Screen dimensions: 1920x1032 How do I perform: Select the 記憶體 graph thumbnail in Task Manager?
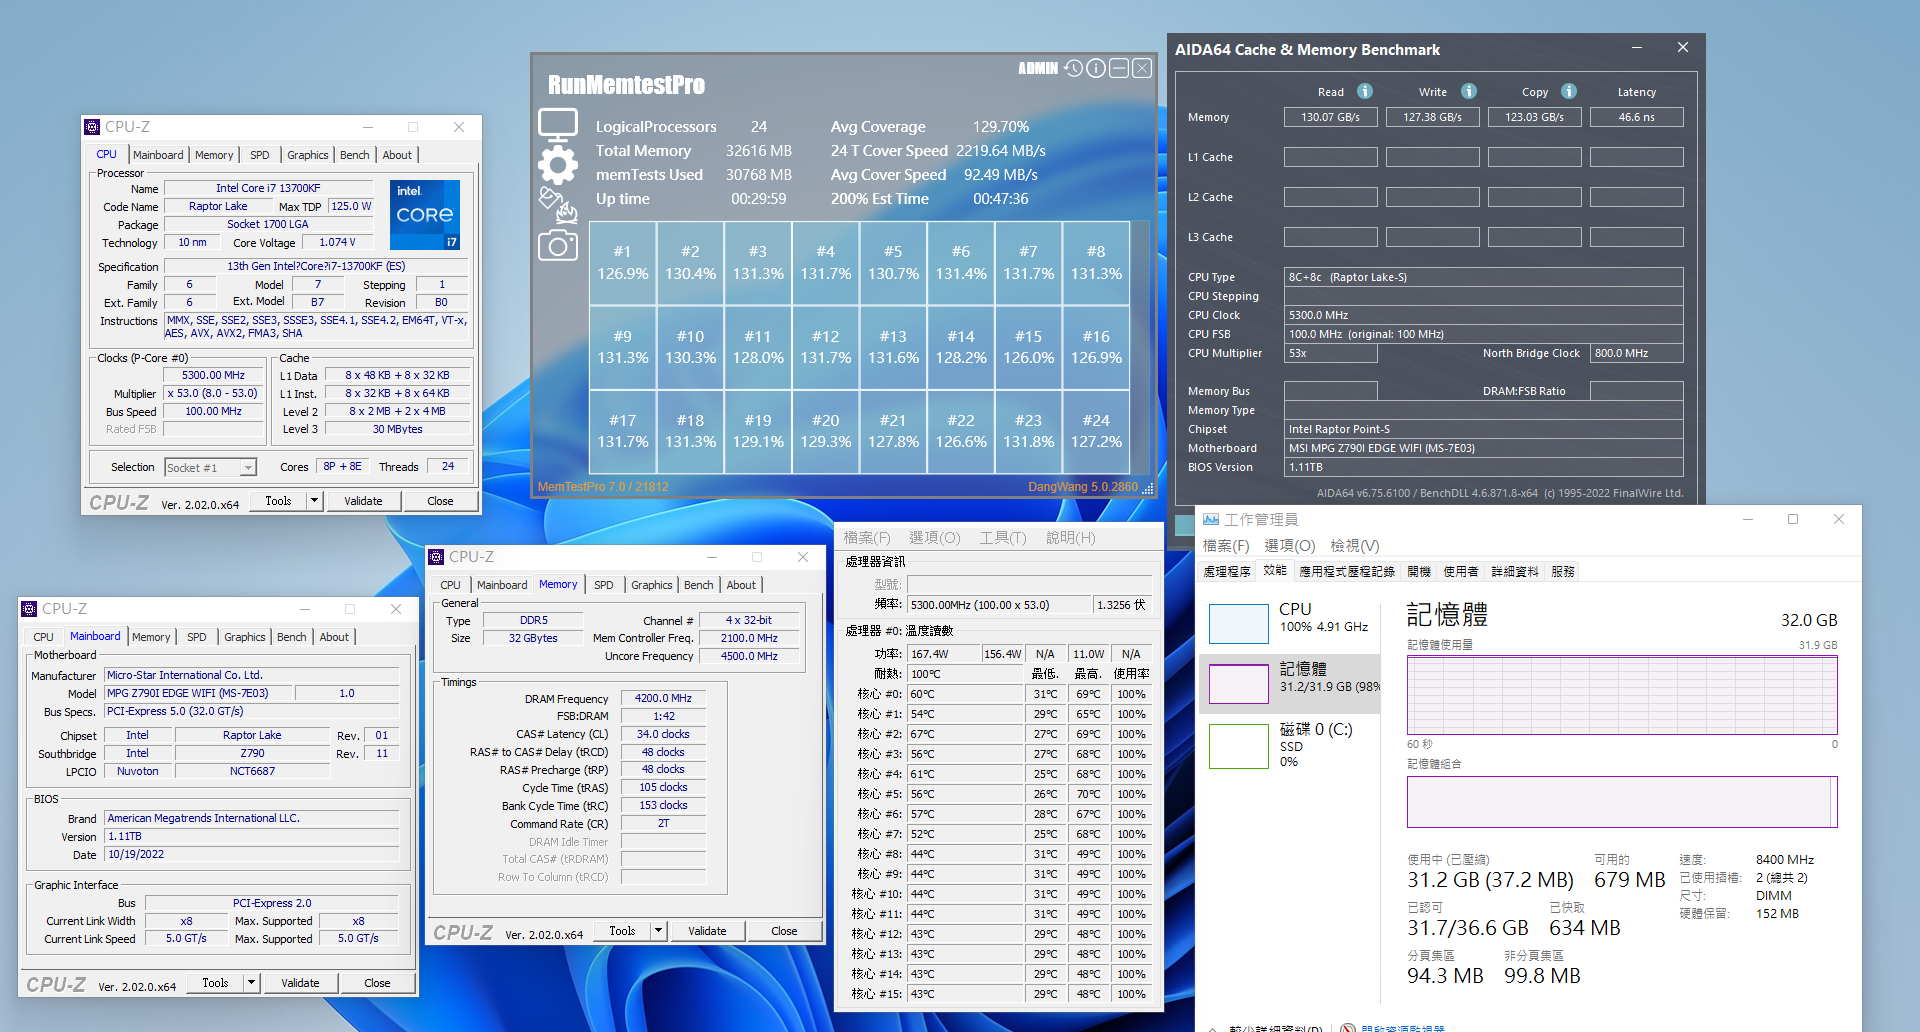pyautogui.click(x=1238, y=684)
